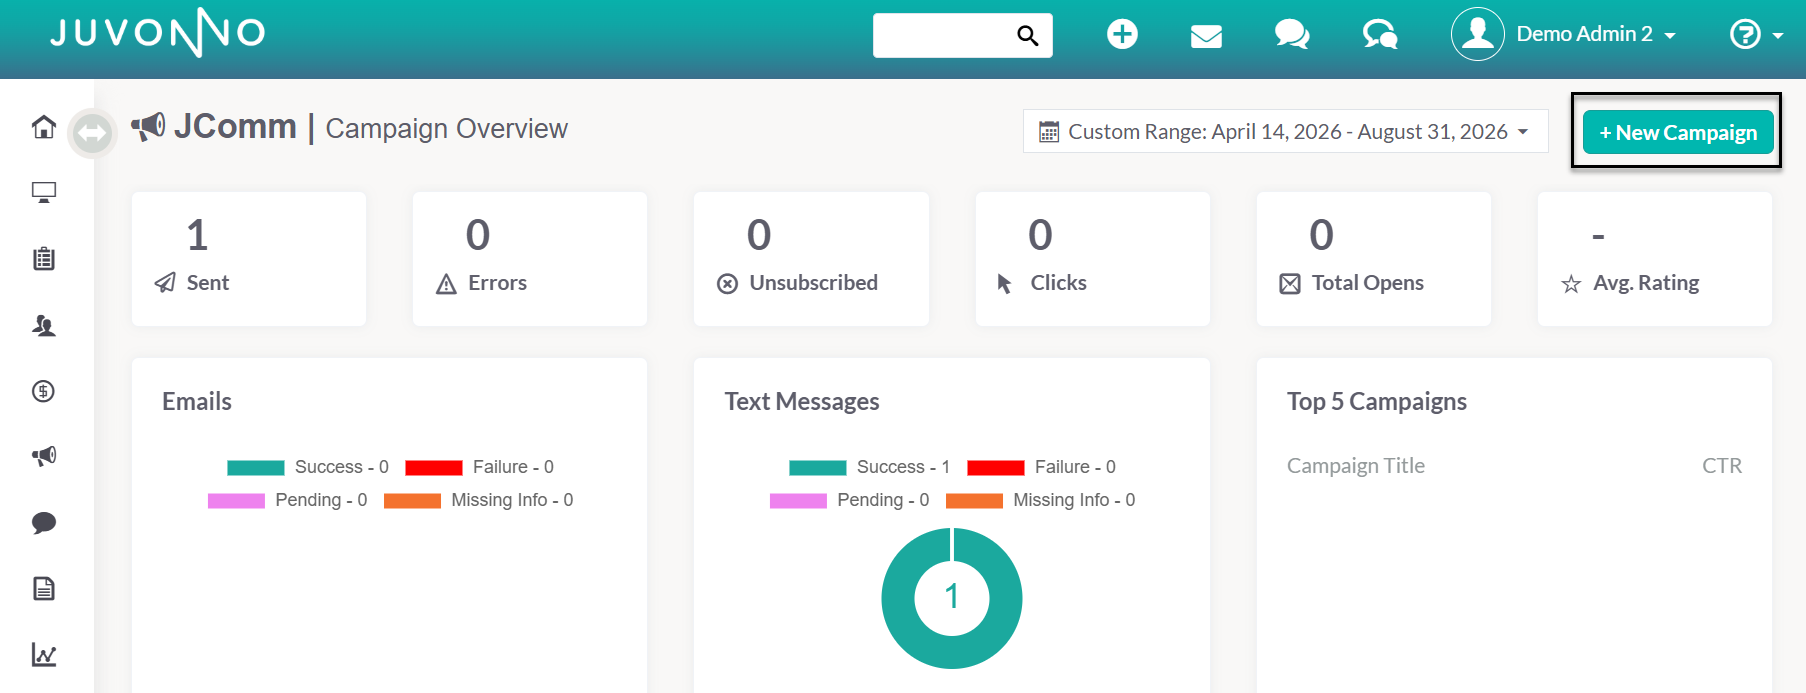The height and width of the screenshot is (693, 1806).
Task: Click the Top 5 Campaigns heading
Action: tap(1376, 401)
